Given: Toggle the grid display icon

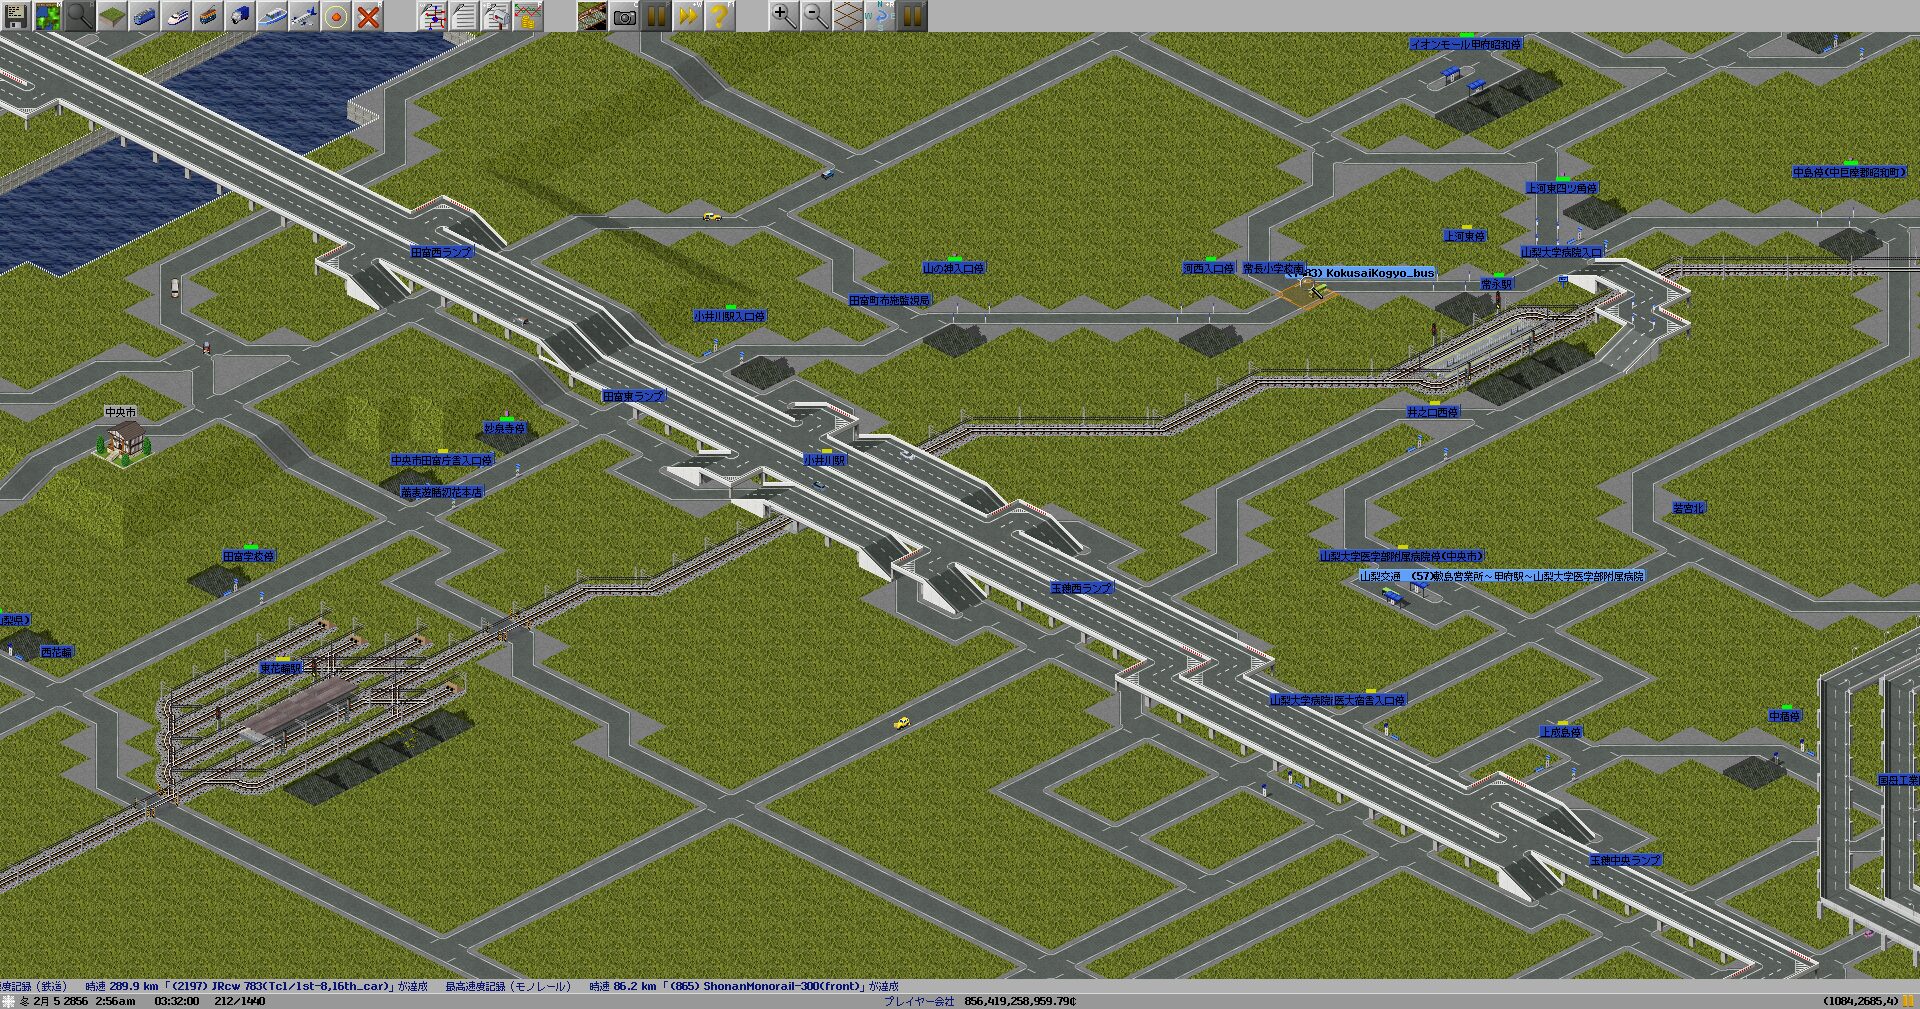Looking at the screenshot, I should [x=848, y=16].
